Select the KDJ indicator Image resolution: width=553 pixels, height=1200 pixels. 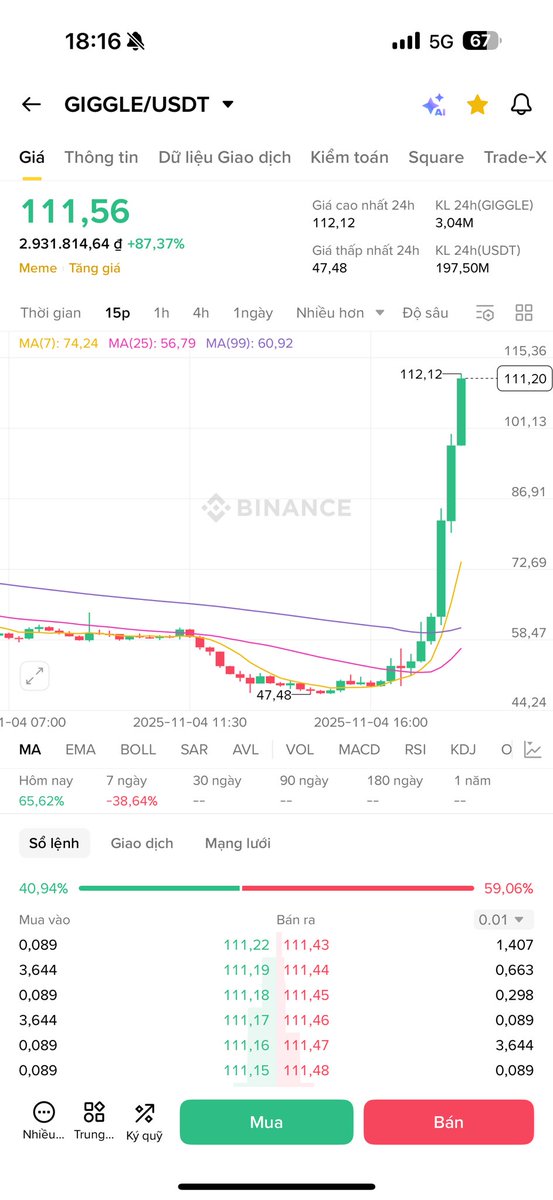coord(463,749)
